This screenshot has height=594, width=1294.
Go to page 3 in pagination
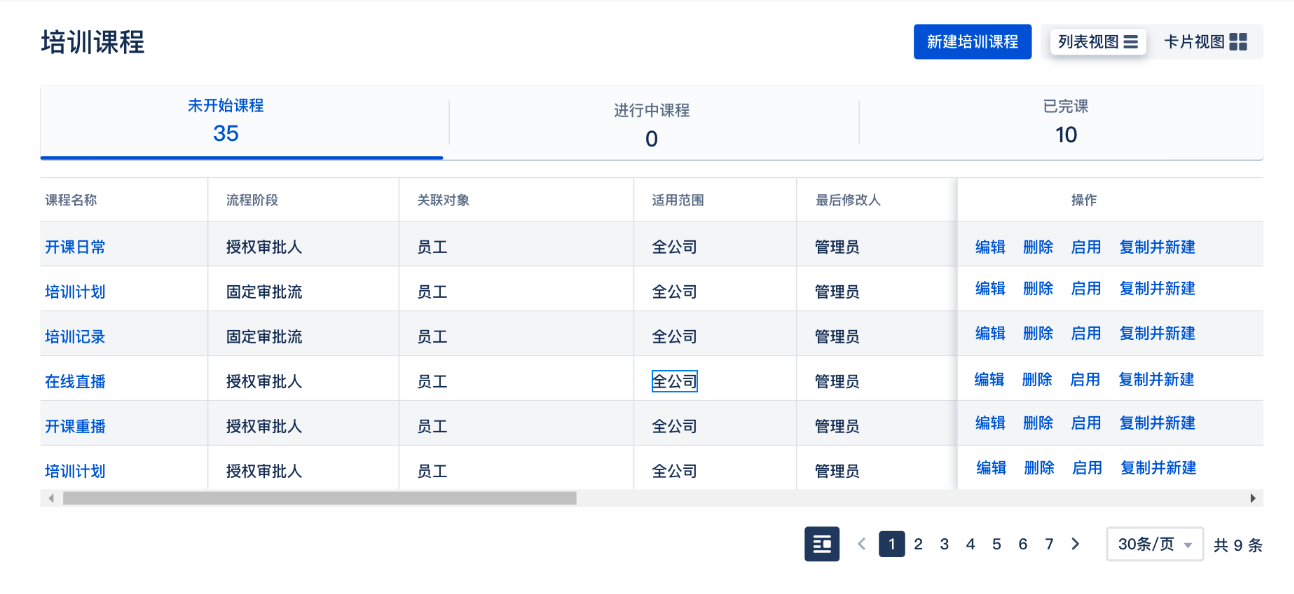pyautogui.click(x=944, y=544)
